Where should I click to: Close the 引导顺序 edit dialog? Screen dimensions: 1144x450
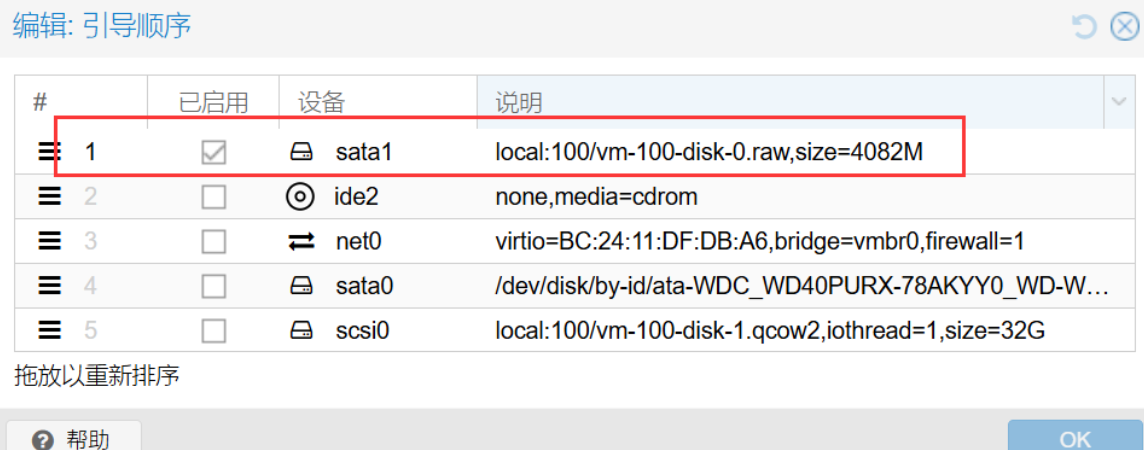tap(1124, 27)
